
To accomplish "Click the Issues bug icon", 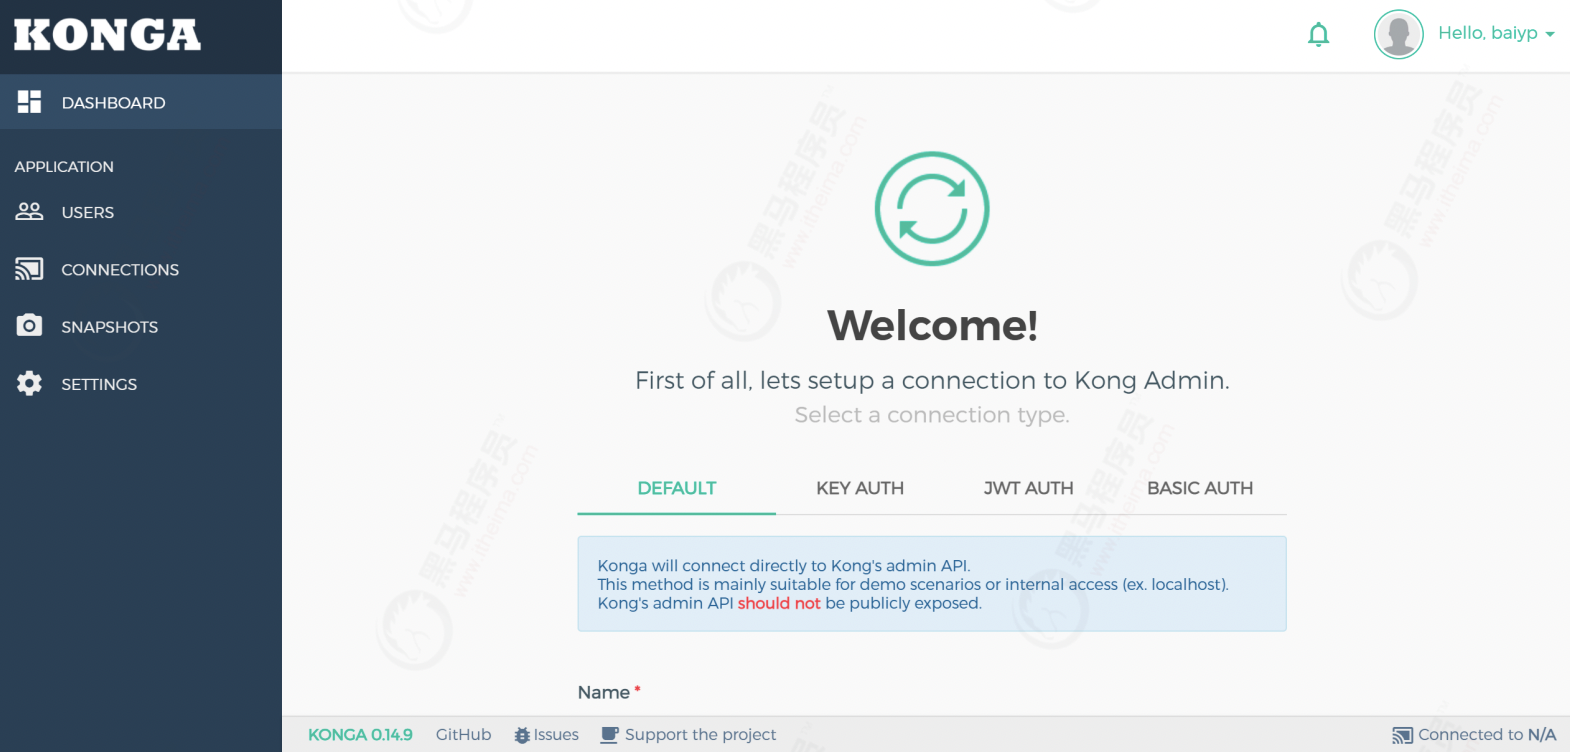I will [x=522, y=735].
